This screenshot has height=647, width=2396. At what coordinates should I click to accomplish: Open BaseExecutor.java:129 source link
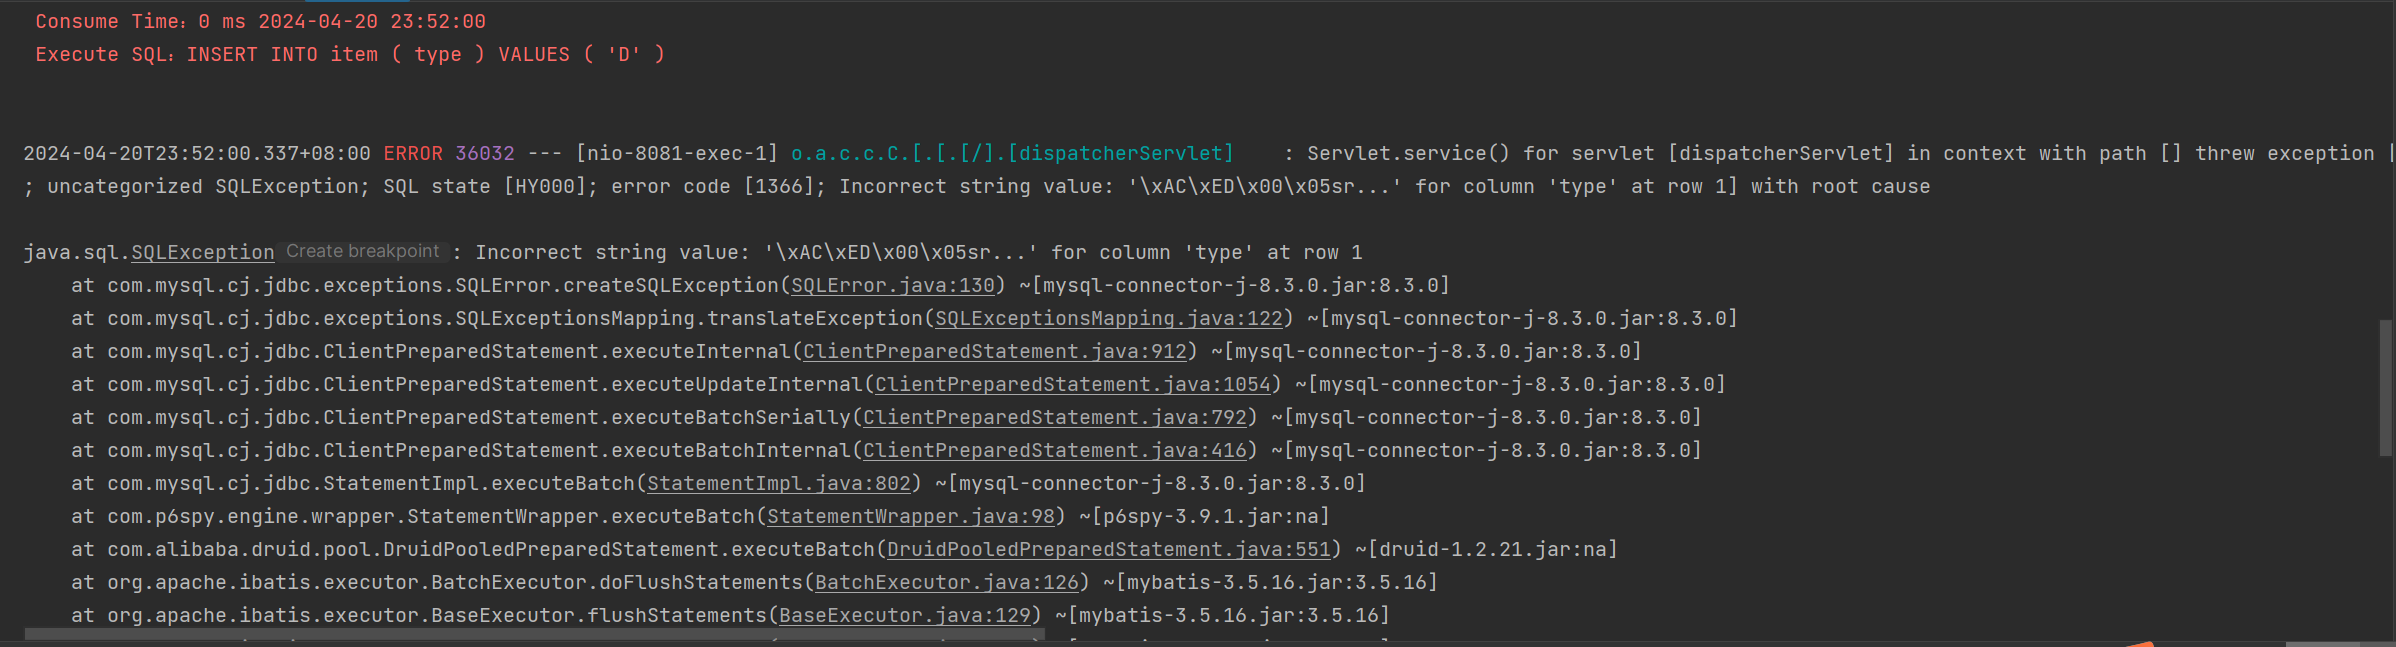tap(905, 616)
